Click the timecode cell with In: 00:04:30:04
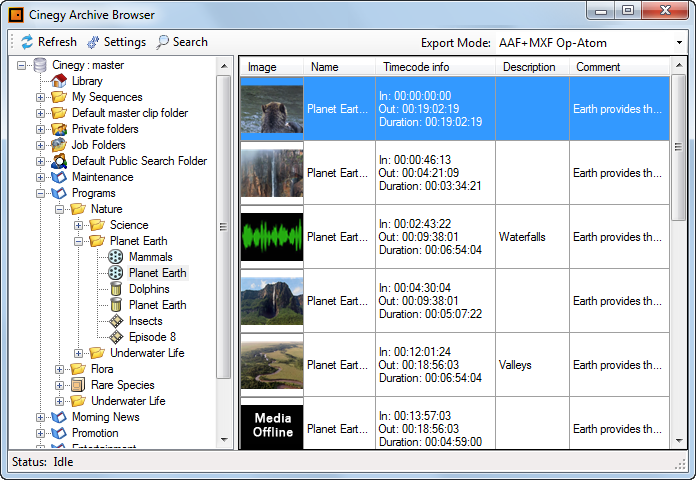696x480 pixels. pyautogui.click(x=435, y=301)
